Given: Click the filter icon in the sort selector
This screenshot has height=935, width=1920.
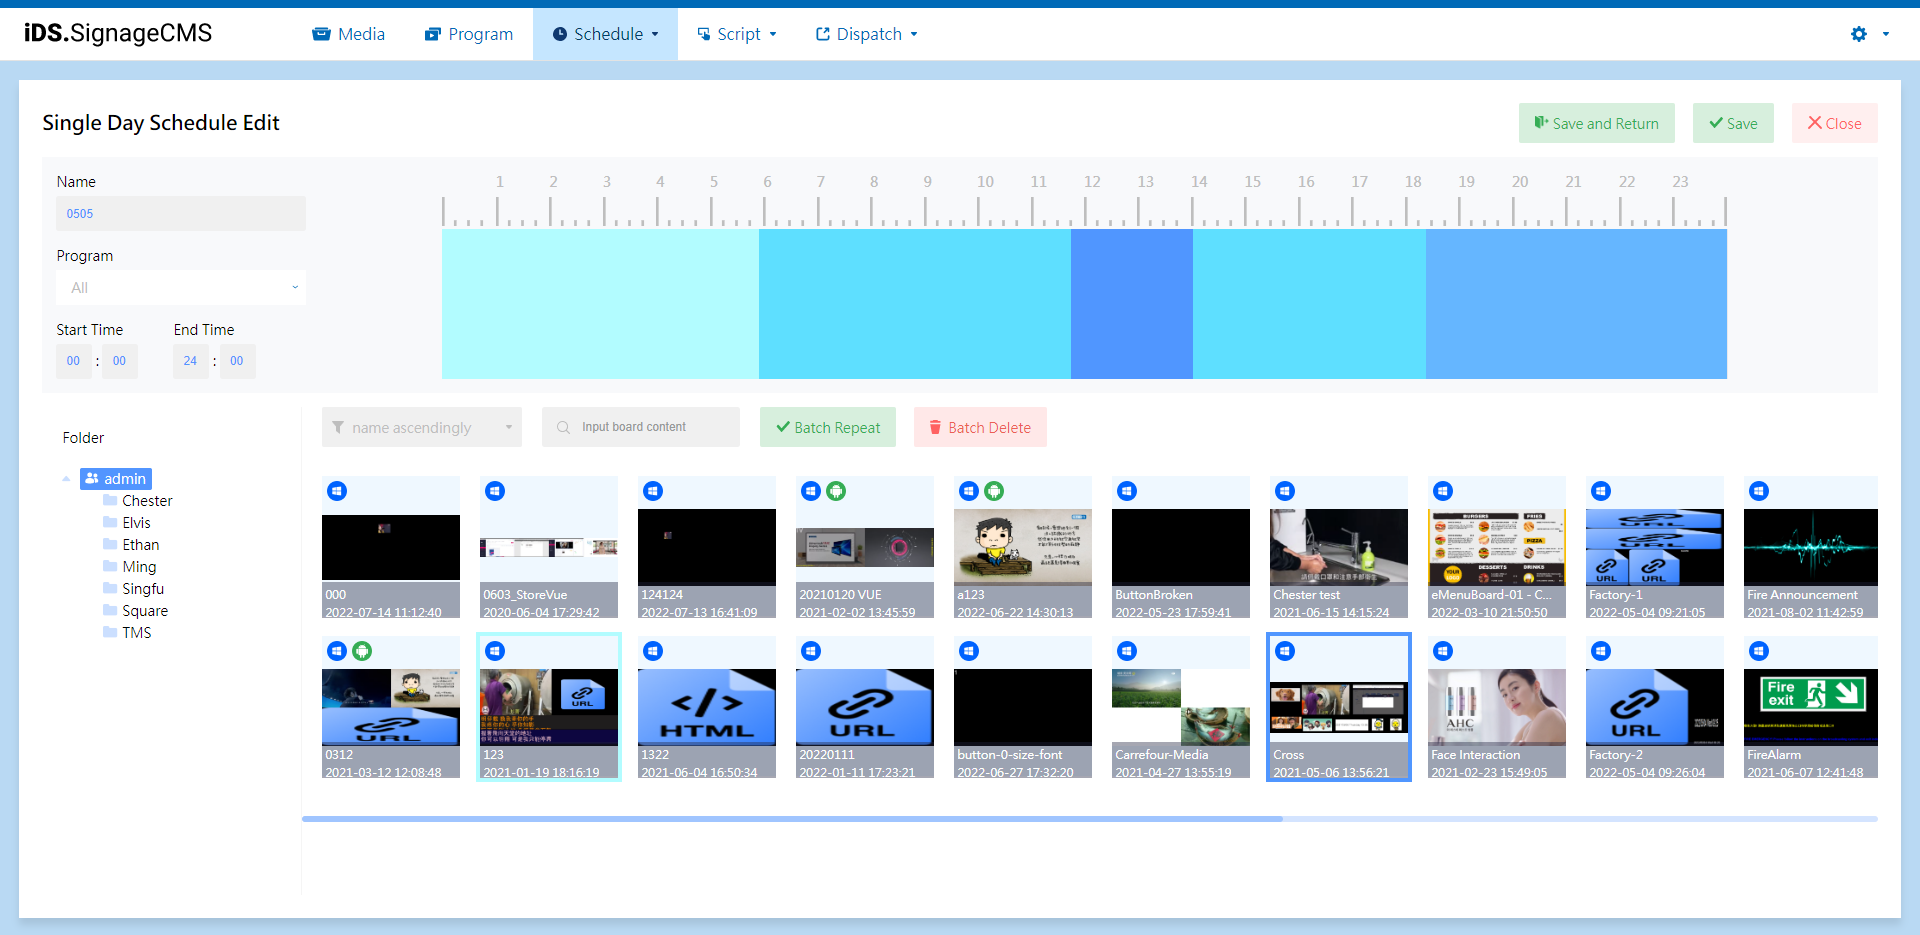Looking at the screenshot, I should (338, 427).
